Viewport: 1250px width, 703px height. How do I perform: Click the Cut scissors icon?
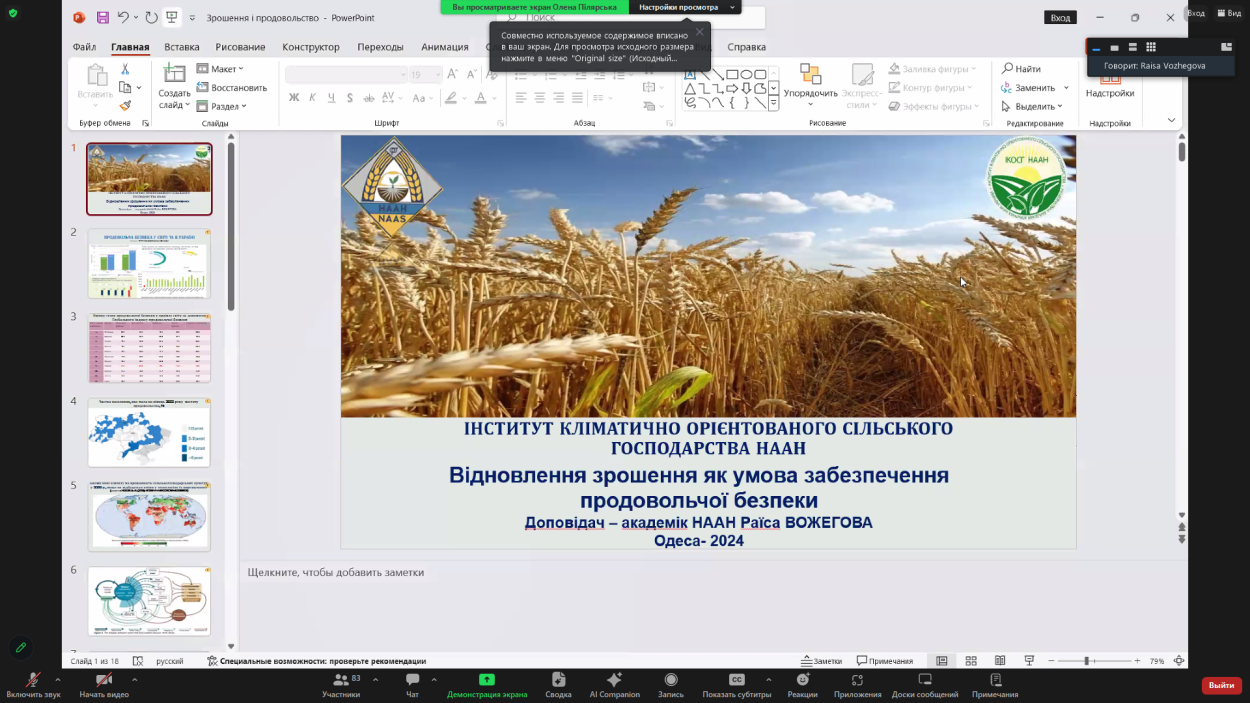(x=125, y=69)
